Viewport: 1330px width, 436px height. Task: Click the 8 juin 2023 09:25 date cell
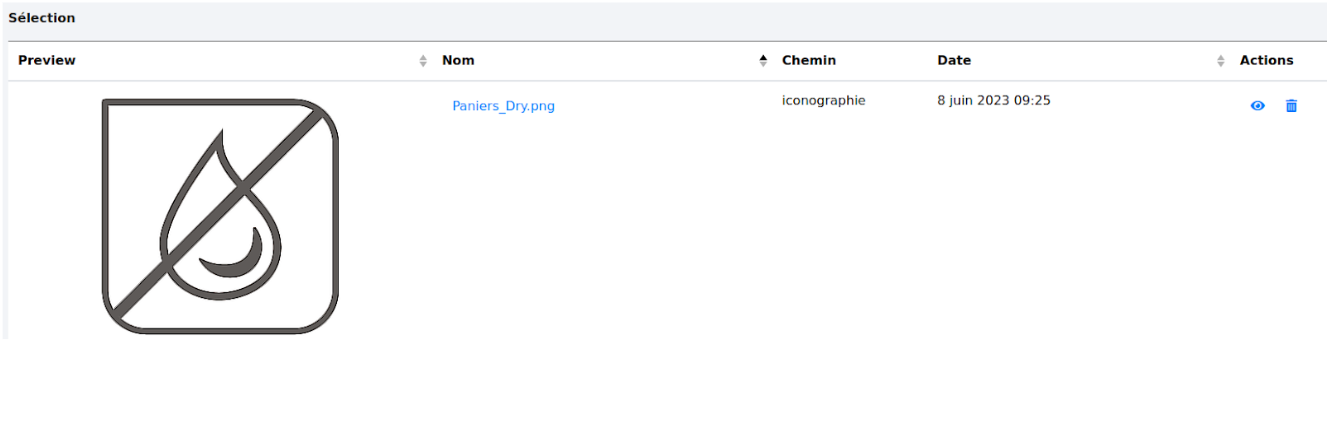993,100
